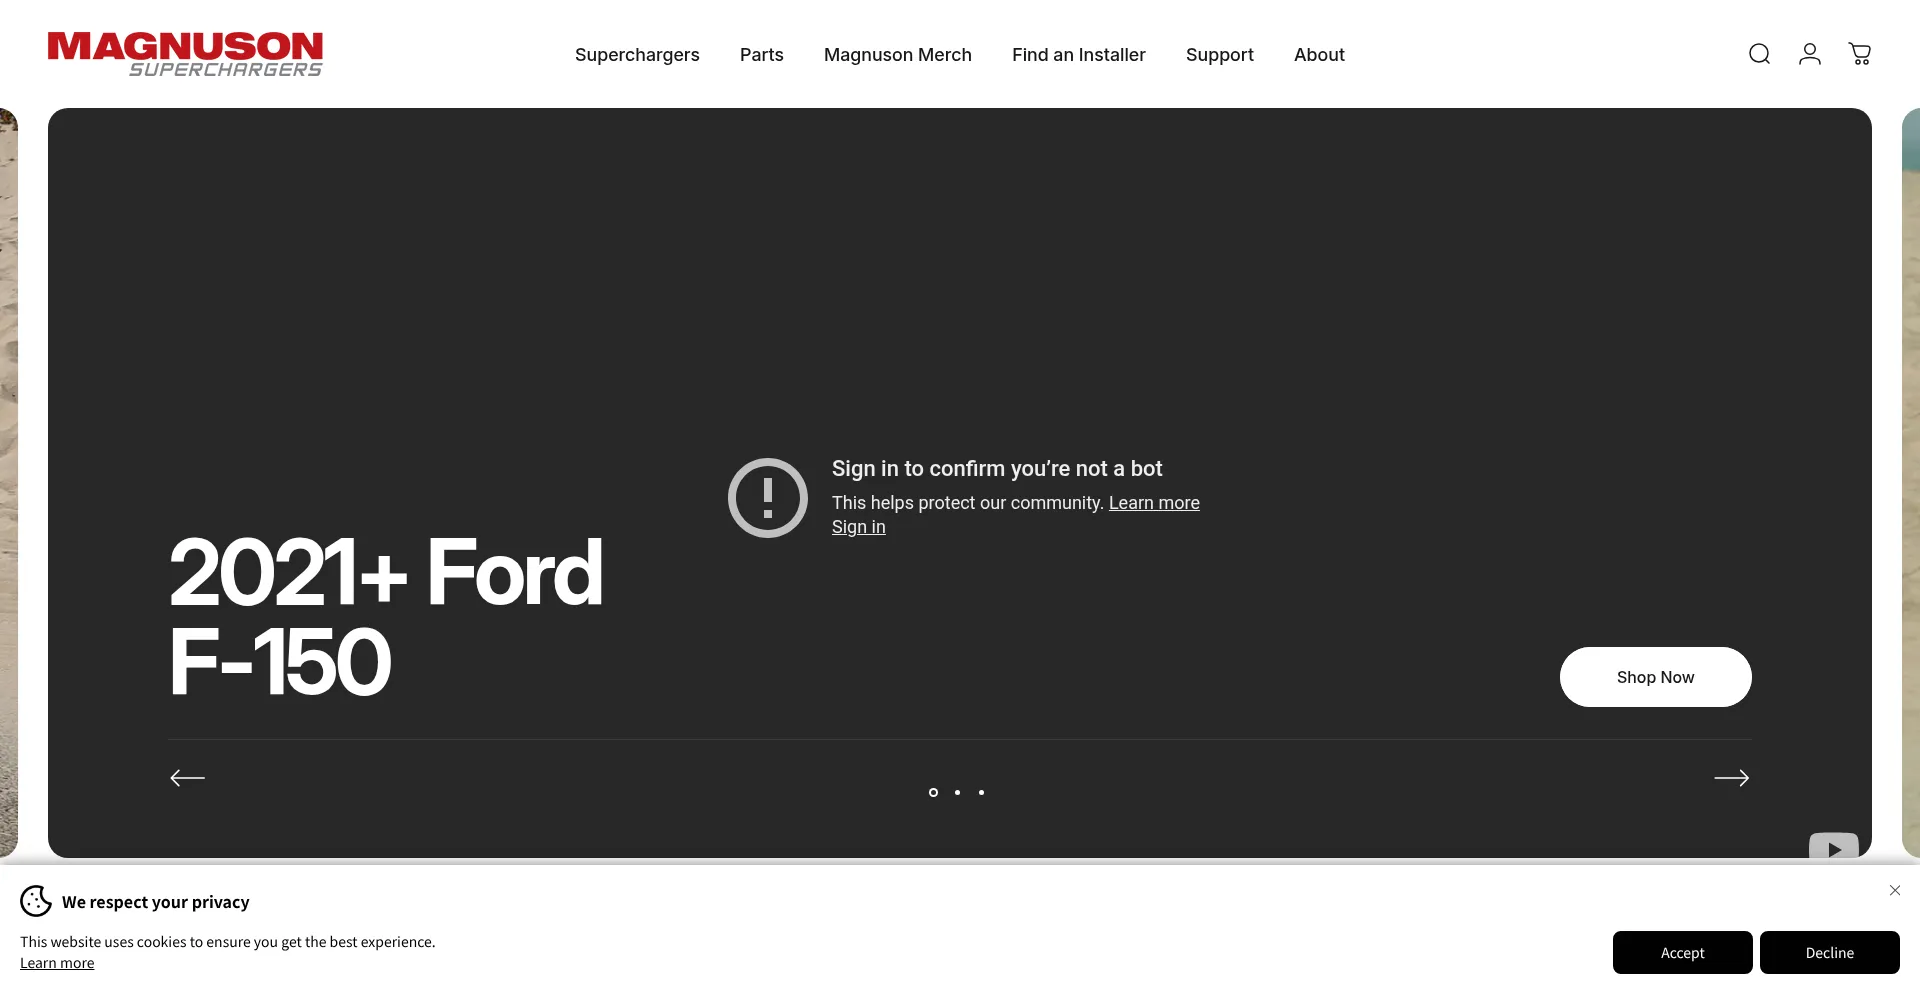Click the cookie usage description text
Viewport: 1920px width, 993px height.
(x=228, y=942)
